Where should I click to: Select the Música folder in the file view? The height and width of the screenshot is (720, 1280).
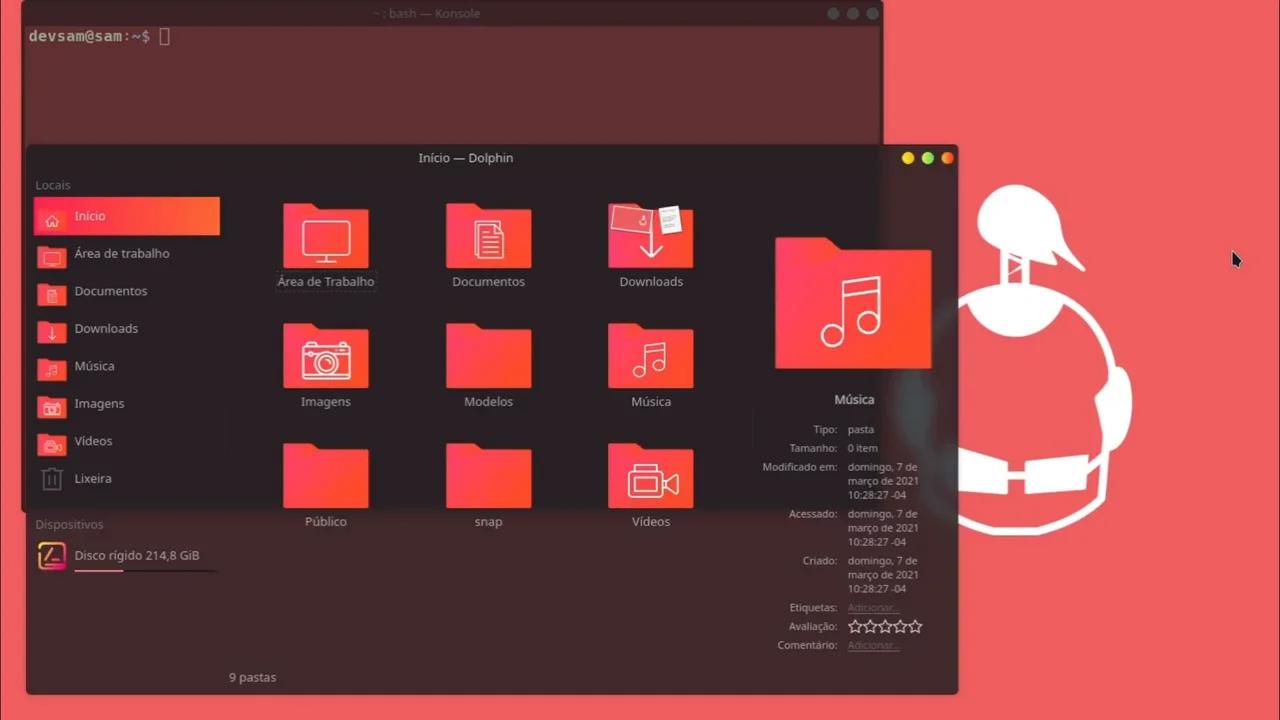pos(651,366)
